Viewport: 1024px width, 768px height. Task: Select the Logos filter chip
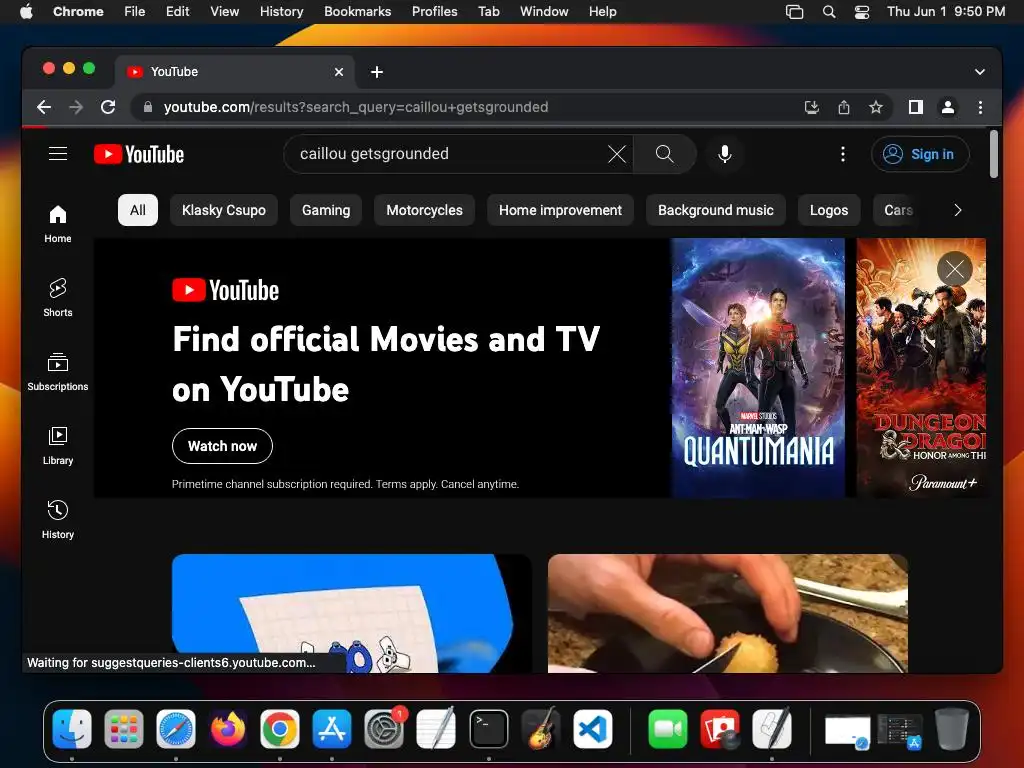coord(829,210)
